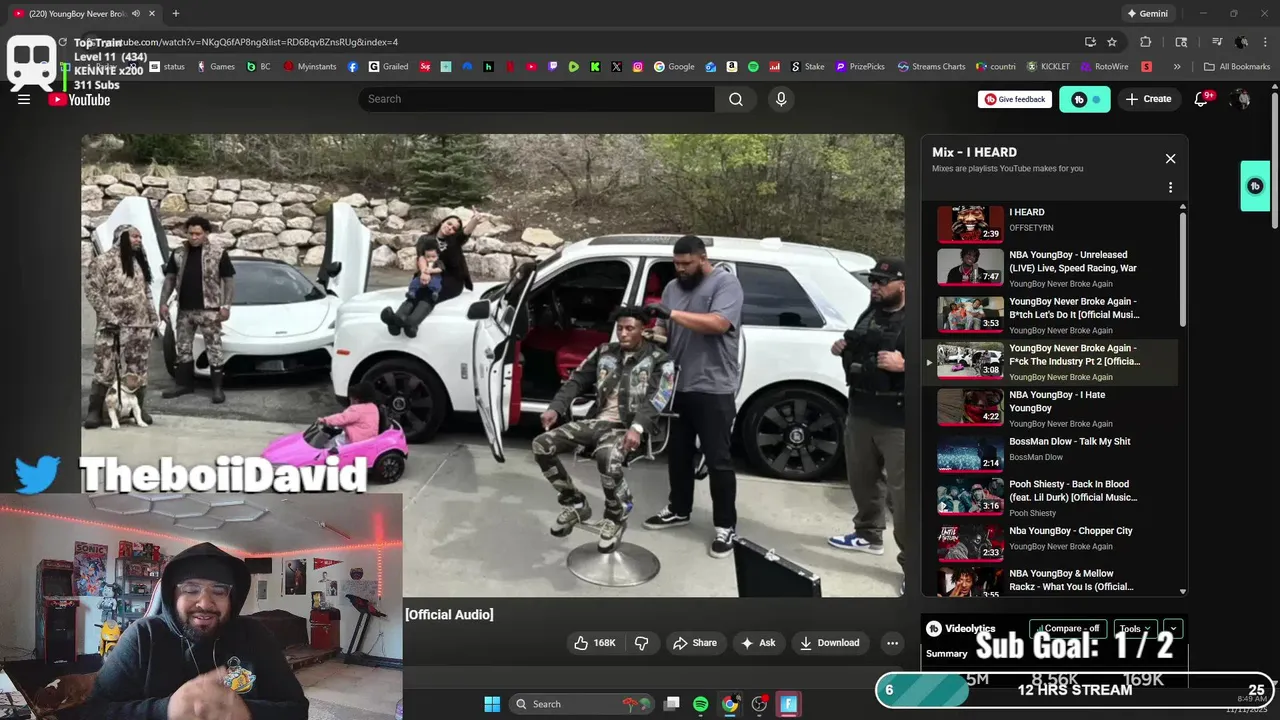
Task: Open the All Bookmarks folder
Action: [x=1237, y=67]
